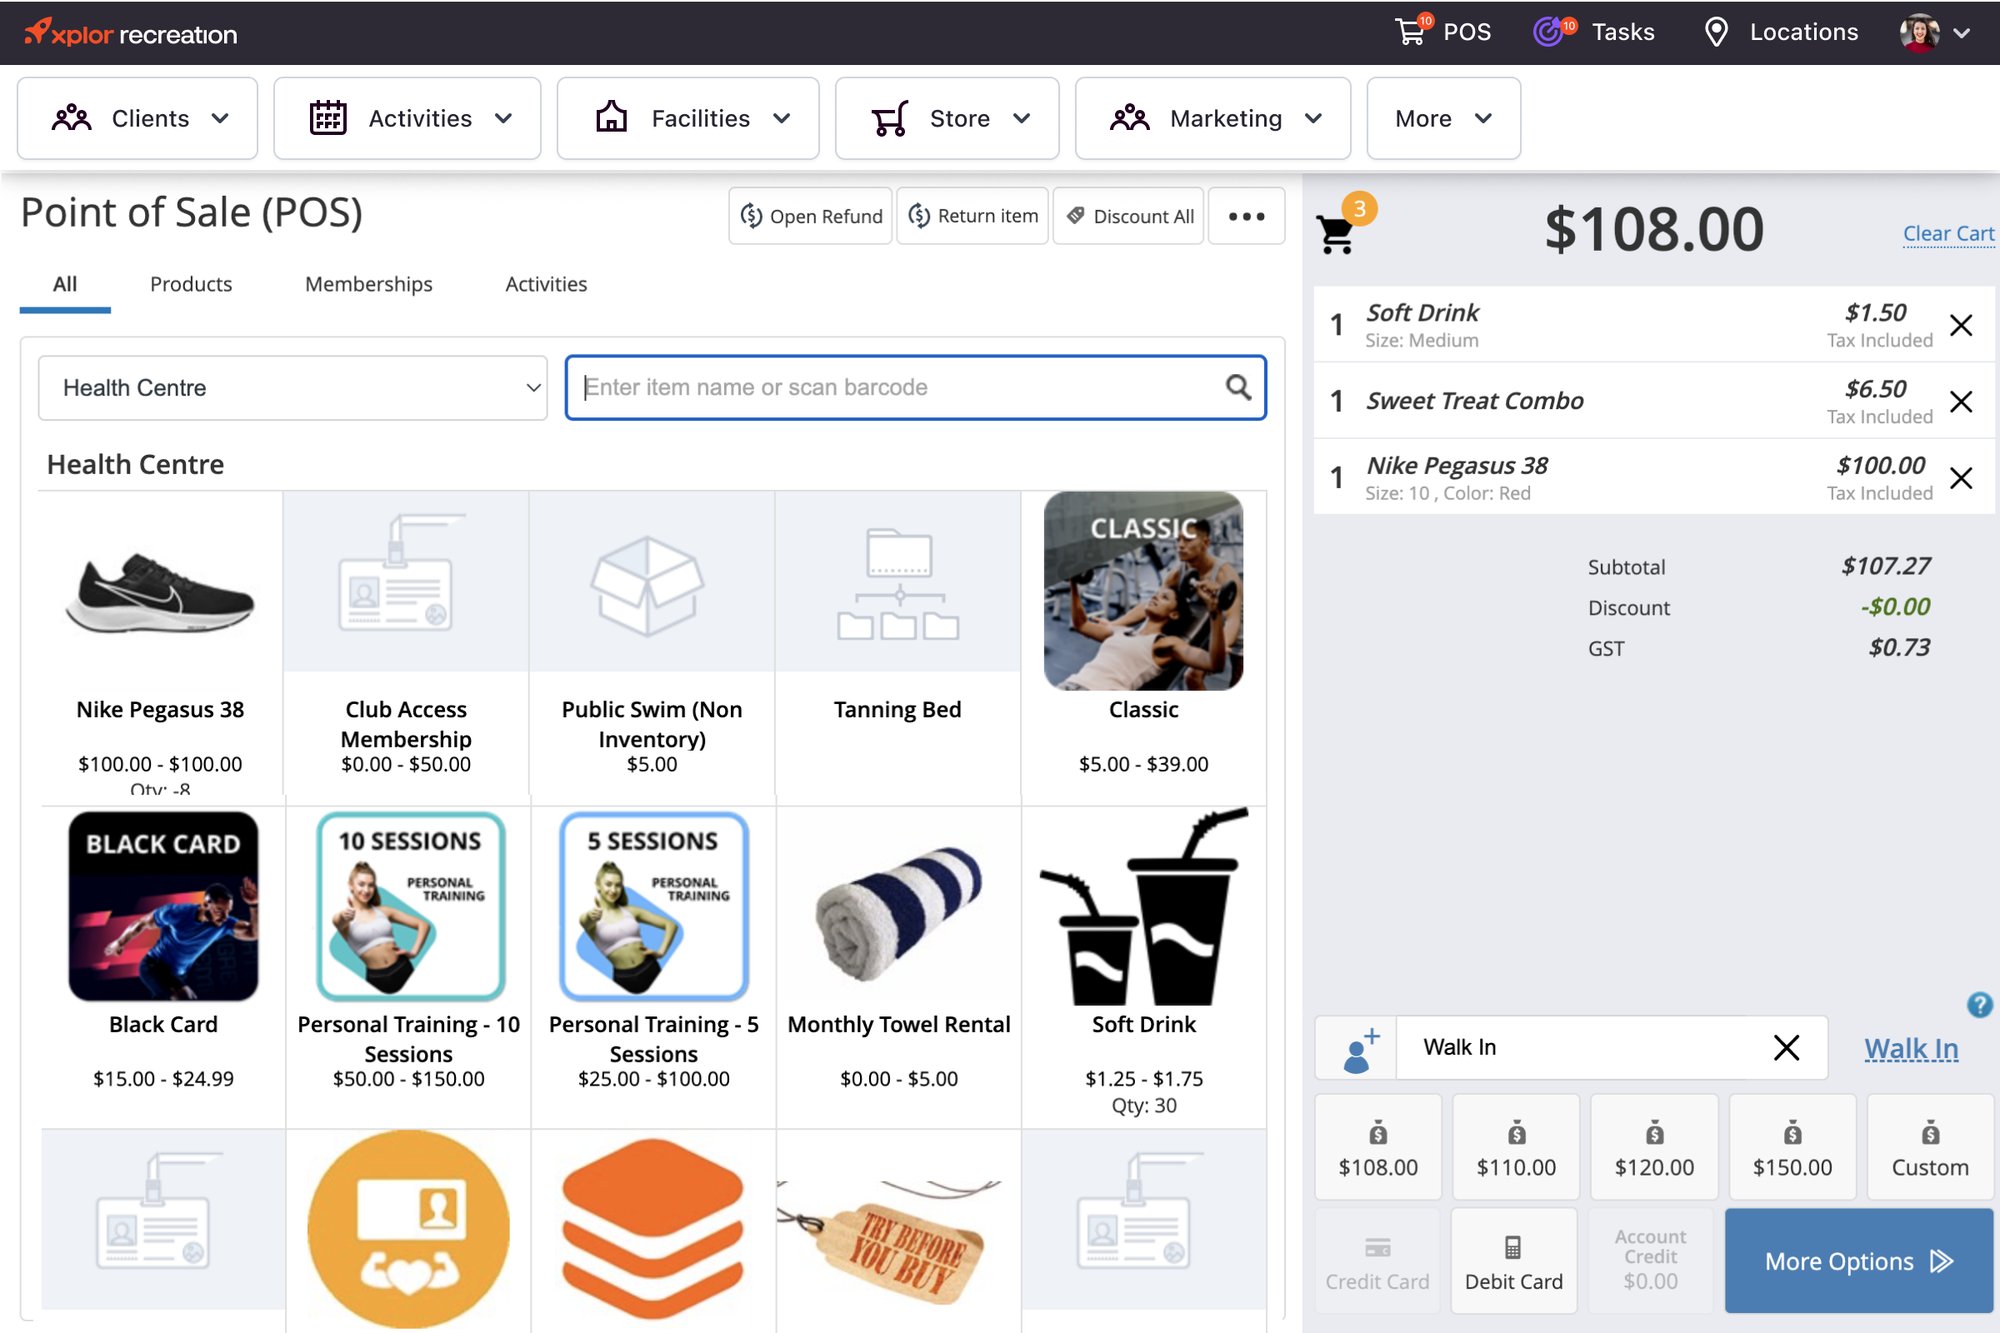The height and width of the screenshot is (1333, 2000).
Task: Remove Sweet Treat Combo from the cart
Action: point(1961,401)
